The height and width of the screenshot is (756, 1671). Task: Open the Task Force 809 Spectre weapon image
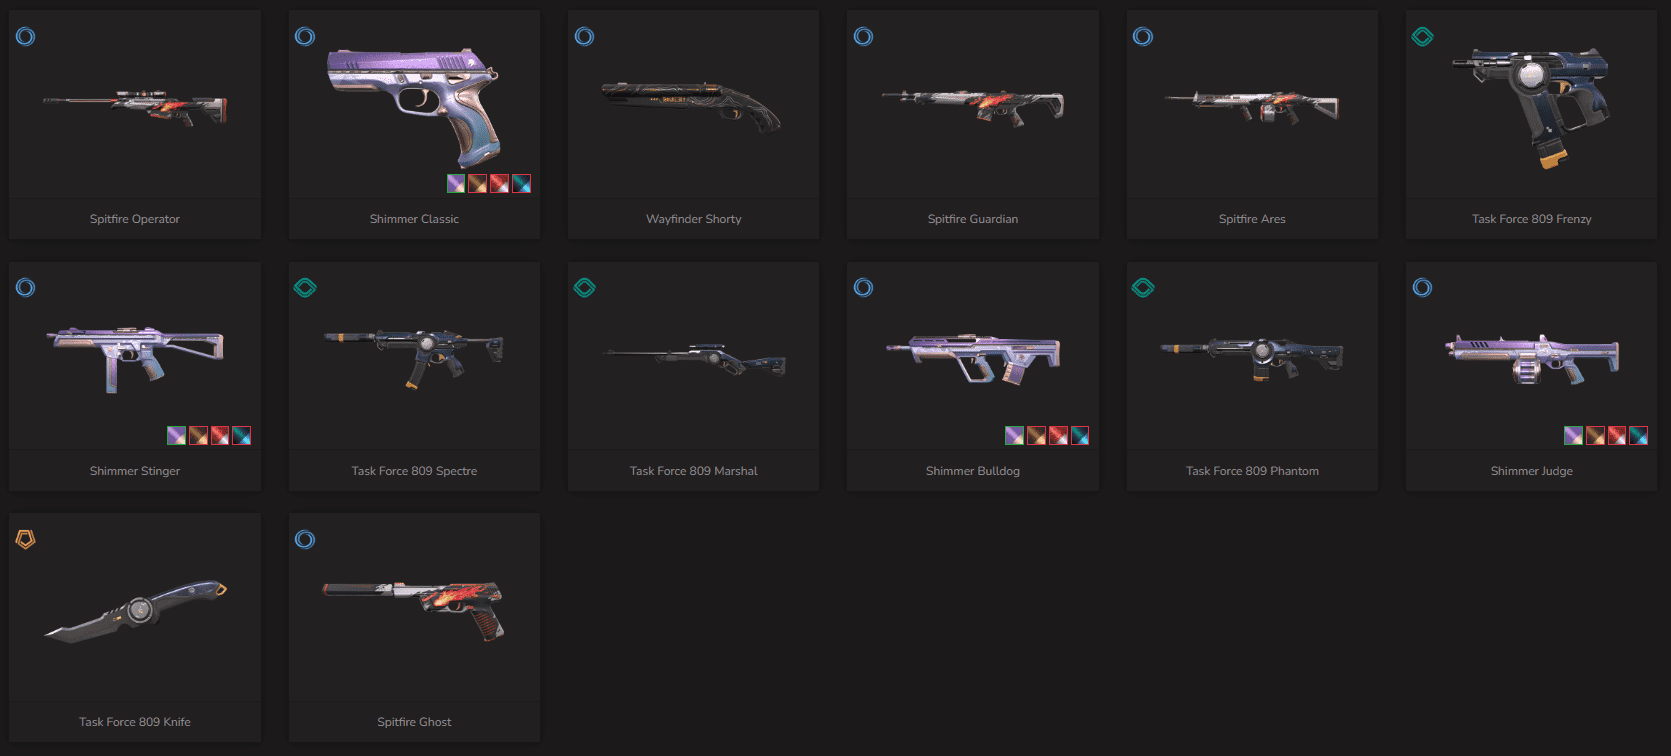(x=414, y=357)
